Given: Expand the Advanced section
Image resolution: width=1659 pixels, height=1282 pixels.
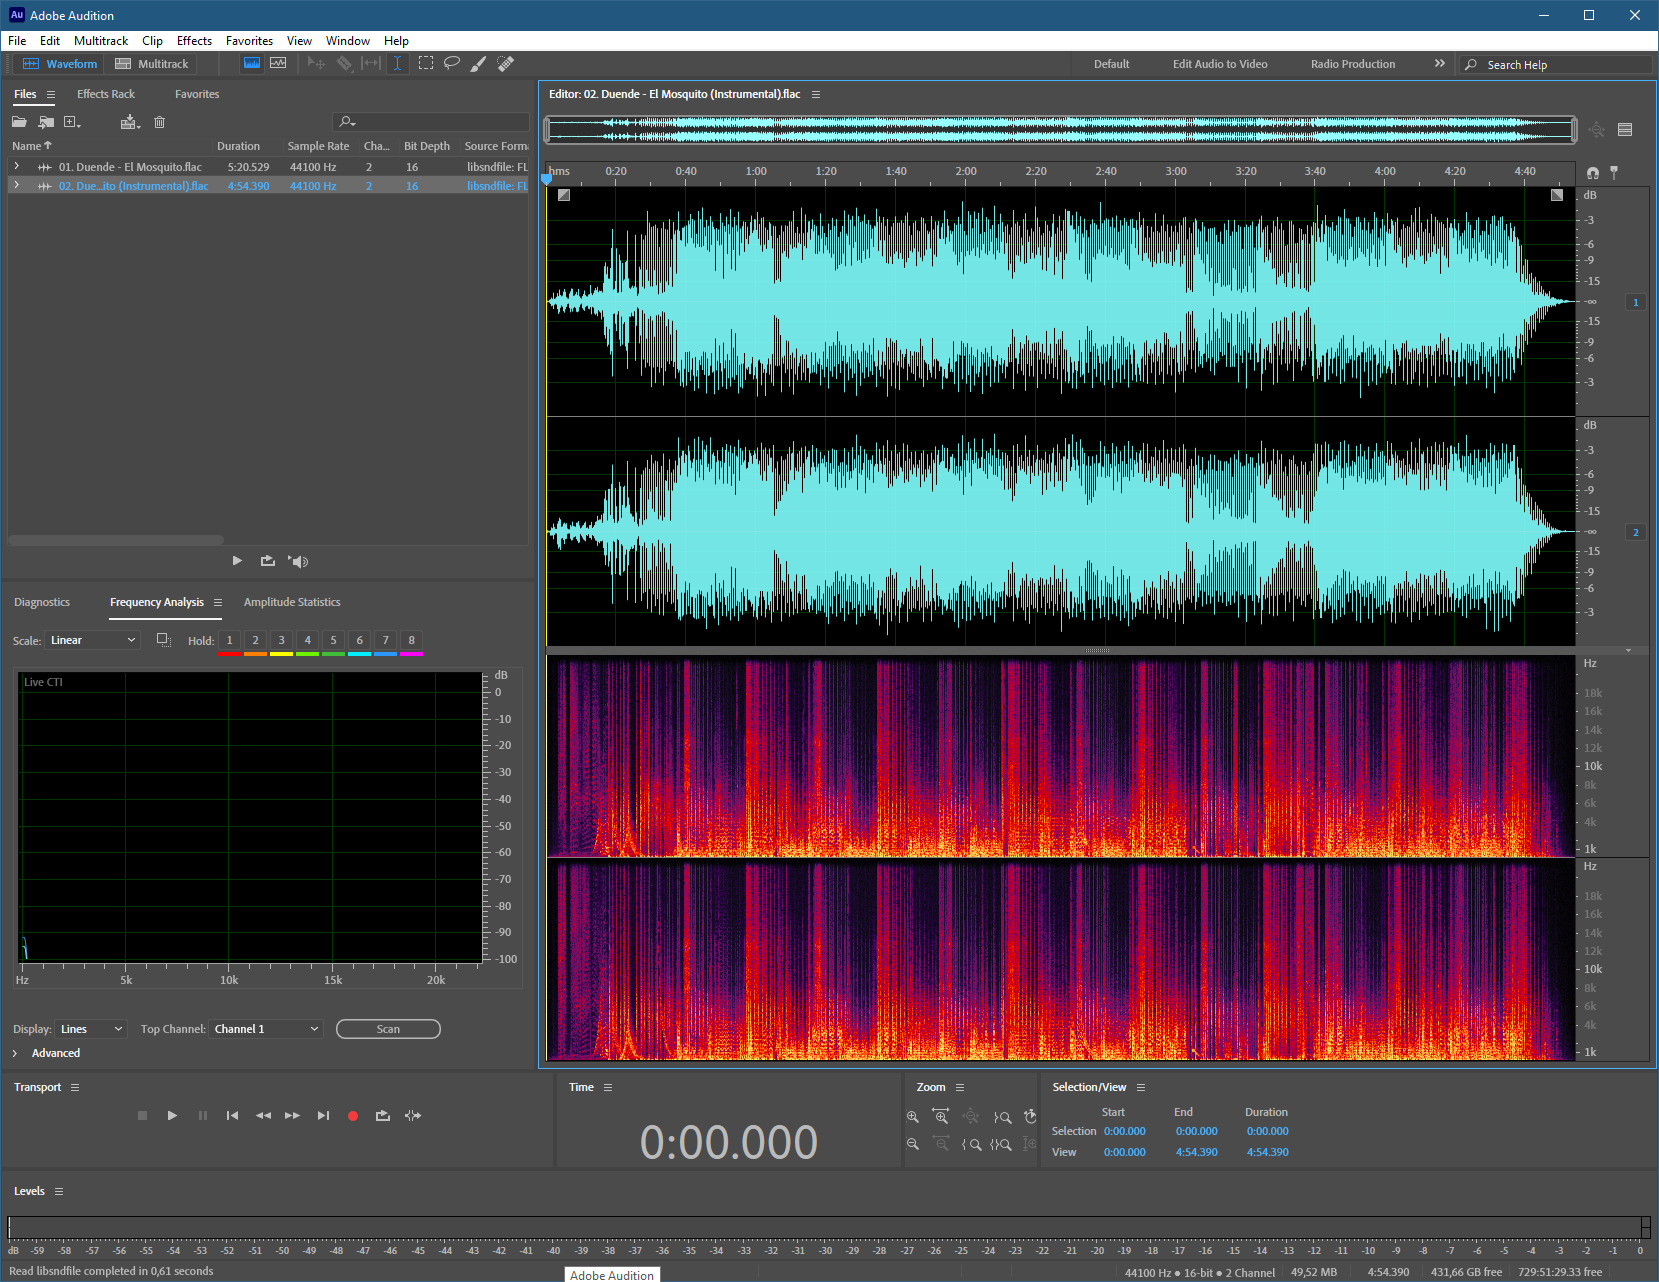Looking at the screenshot, I should [x=15, y=1053].
